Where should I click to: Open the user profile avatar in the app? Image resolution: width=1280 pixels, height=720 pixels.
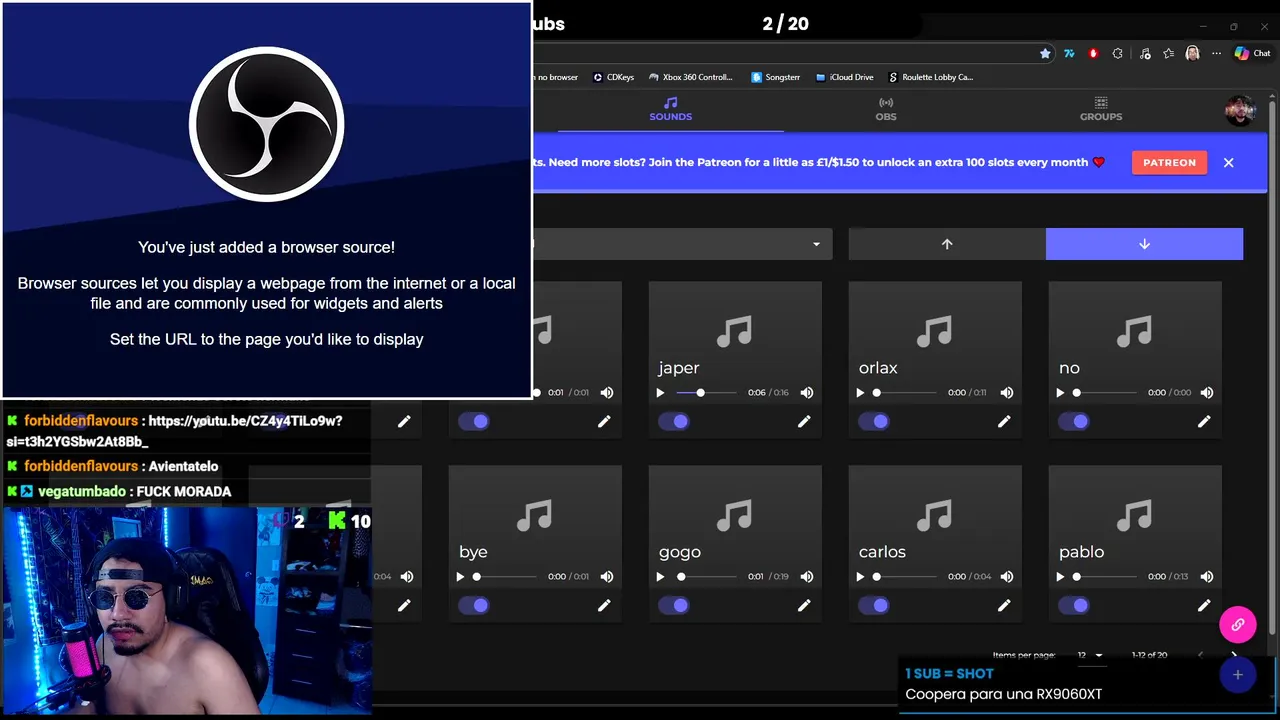tap(1240, 110)
